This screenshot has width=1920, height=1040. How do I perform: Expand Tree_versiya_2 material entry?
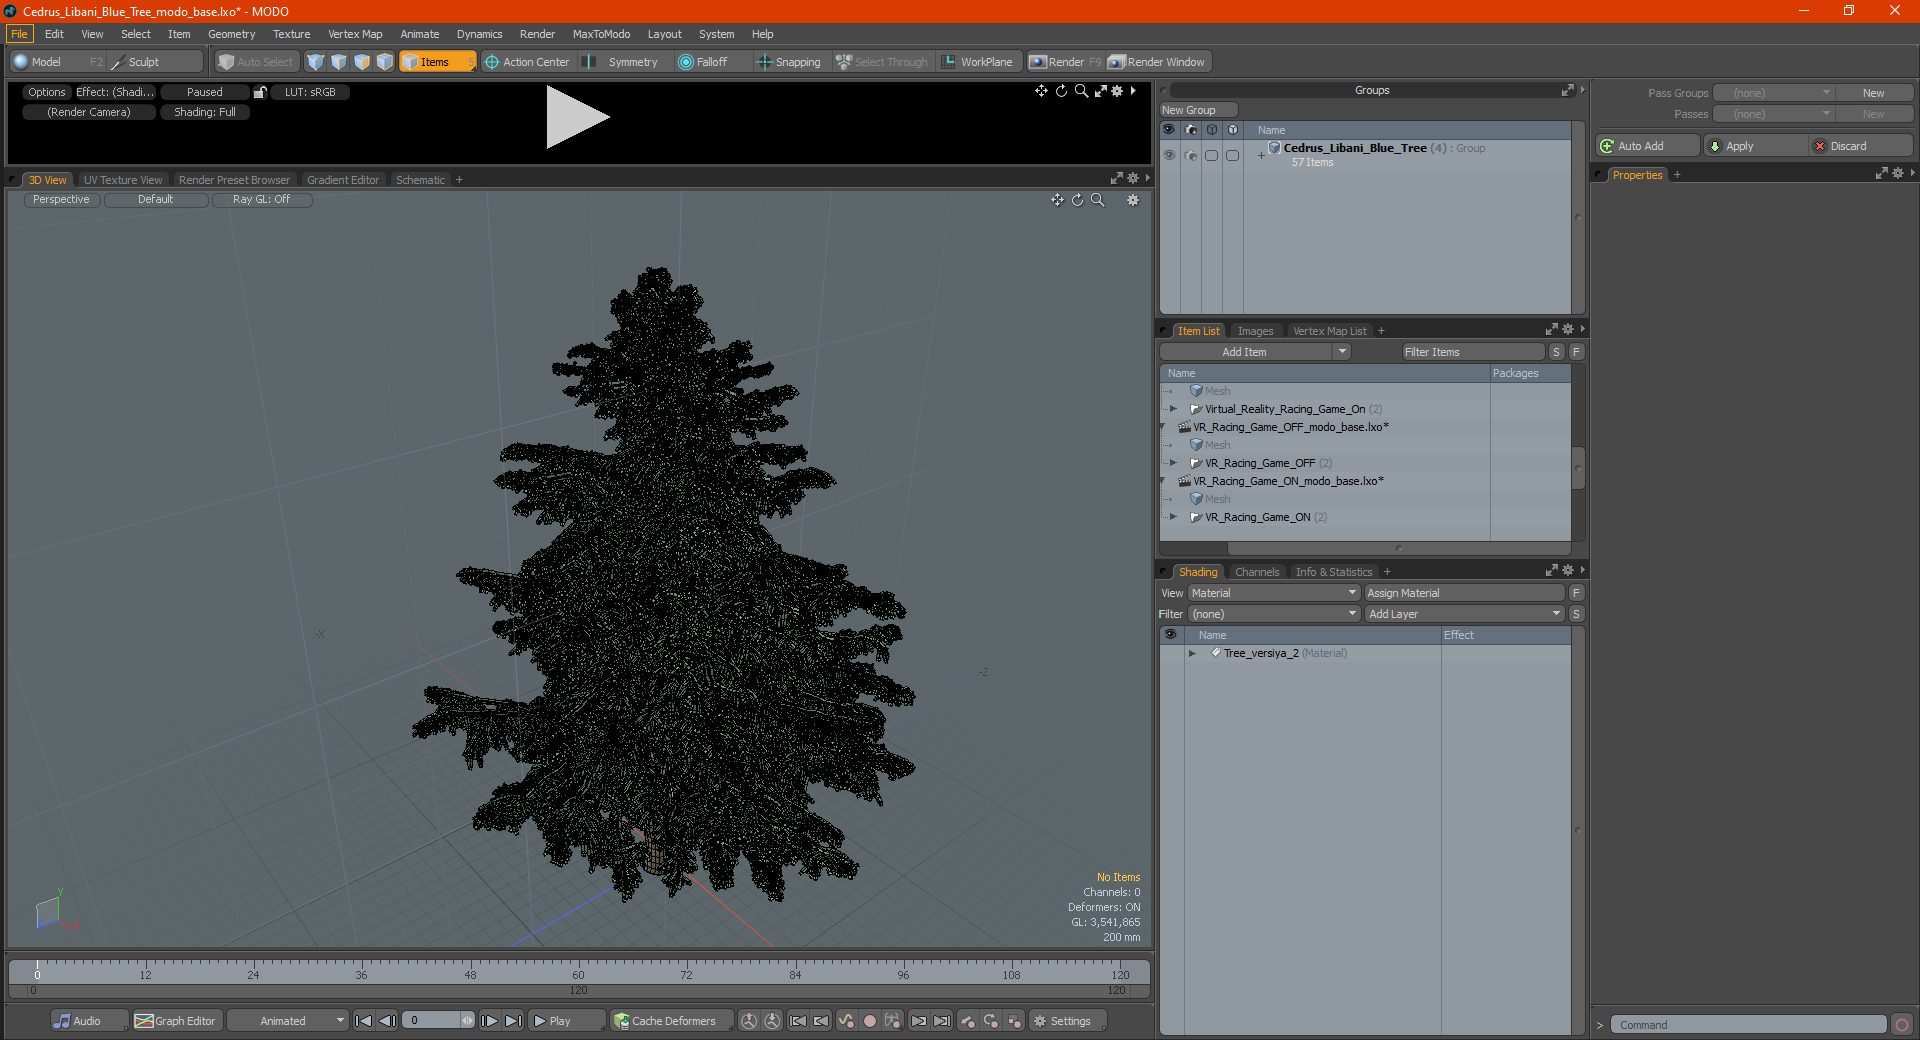pos(1192,653)
